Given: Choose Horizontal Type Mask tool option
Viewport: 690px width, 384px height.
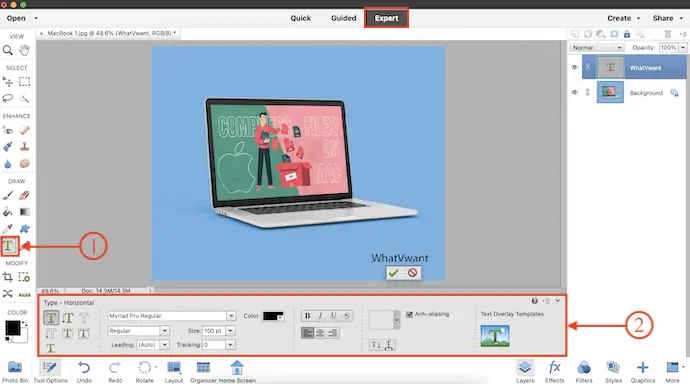Looking at the screenshot, I should pyautogui.click(x=84, y=318).
